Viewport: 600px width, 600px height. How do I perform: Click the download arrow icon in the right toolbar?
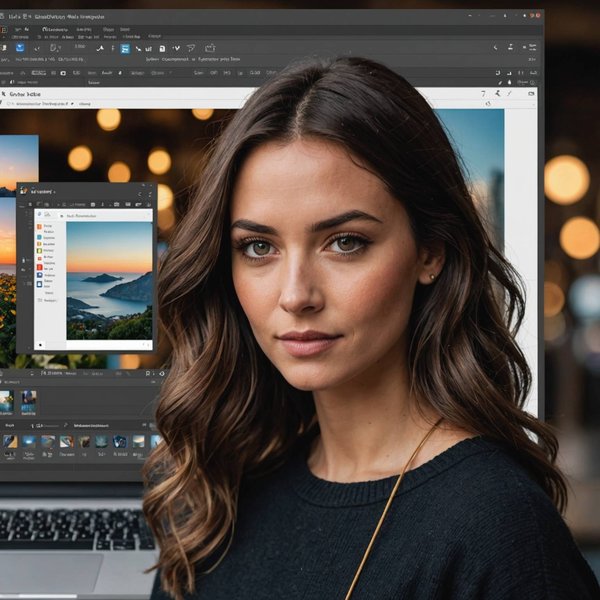pyautogui.click(x=510, y=47)
